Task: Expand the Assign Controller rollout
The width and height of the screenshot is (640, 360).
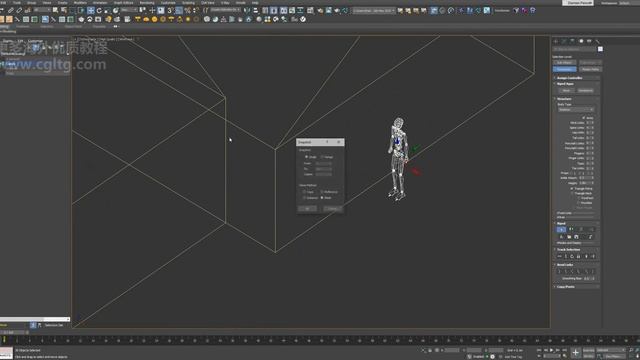Action: (570, 78)
